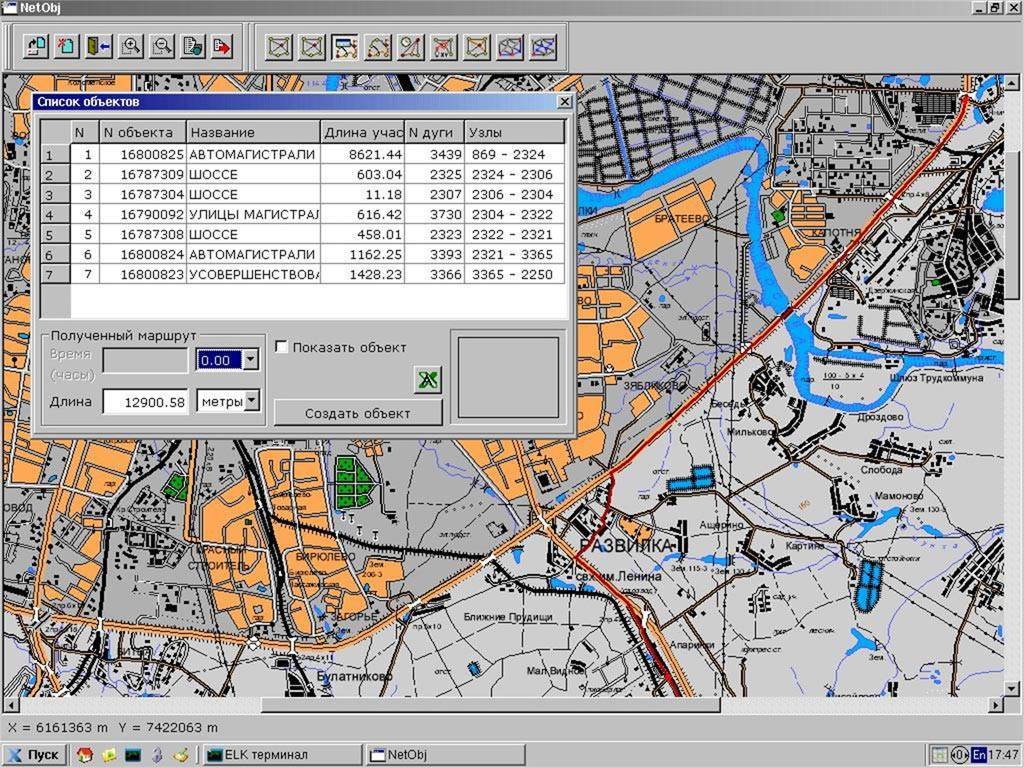1024x768 pixels.
Task: Click the network icon with circle and diagonal
Action: pos(411,47)
